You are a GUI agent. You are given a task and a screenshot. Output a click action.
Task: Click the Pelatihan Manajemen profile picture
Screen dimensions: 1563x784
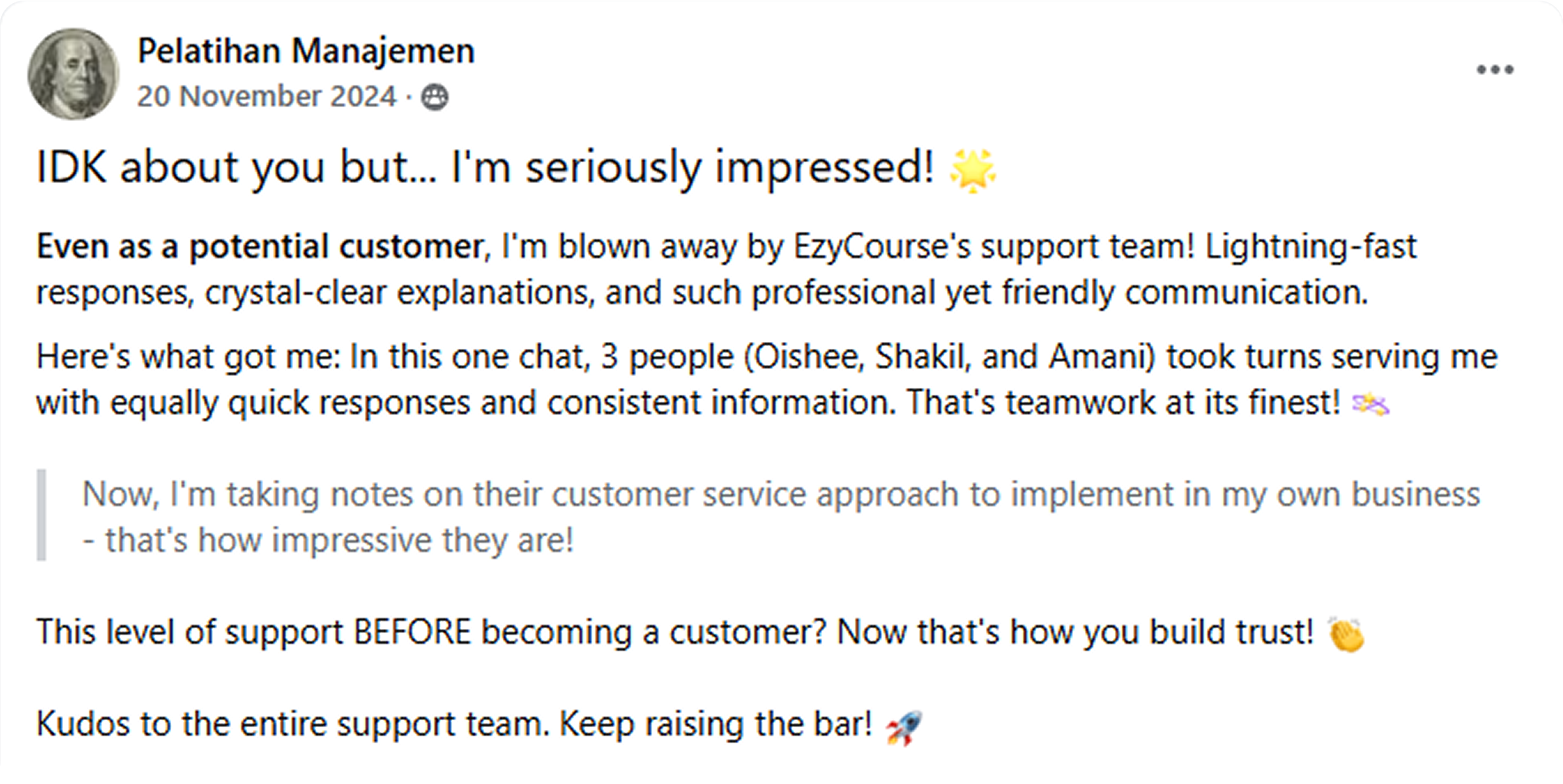click(73, 73)
